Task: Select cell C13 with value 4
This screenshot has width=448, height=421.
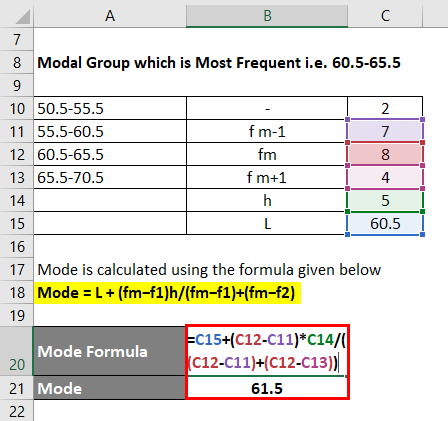Action: coord(385,177)
